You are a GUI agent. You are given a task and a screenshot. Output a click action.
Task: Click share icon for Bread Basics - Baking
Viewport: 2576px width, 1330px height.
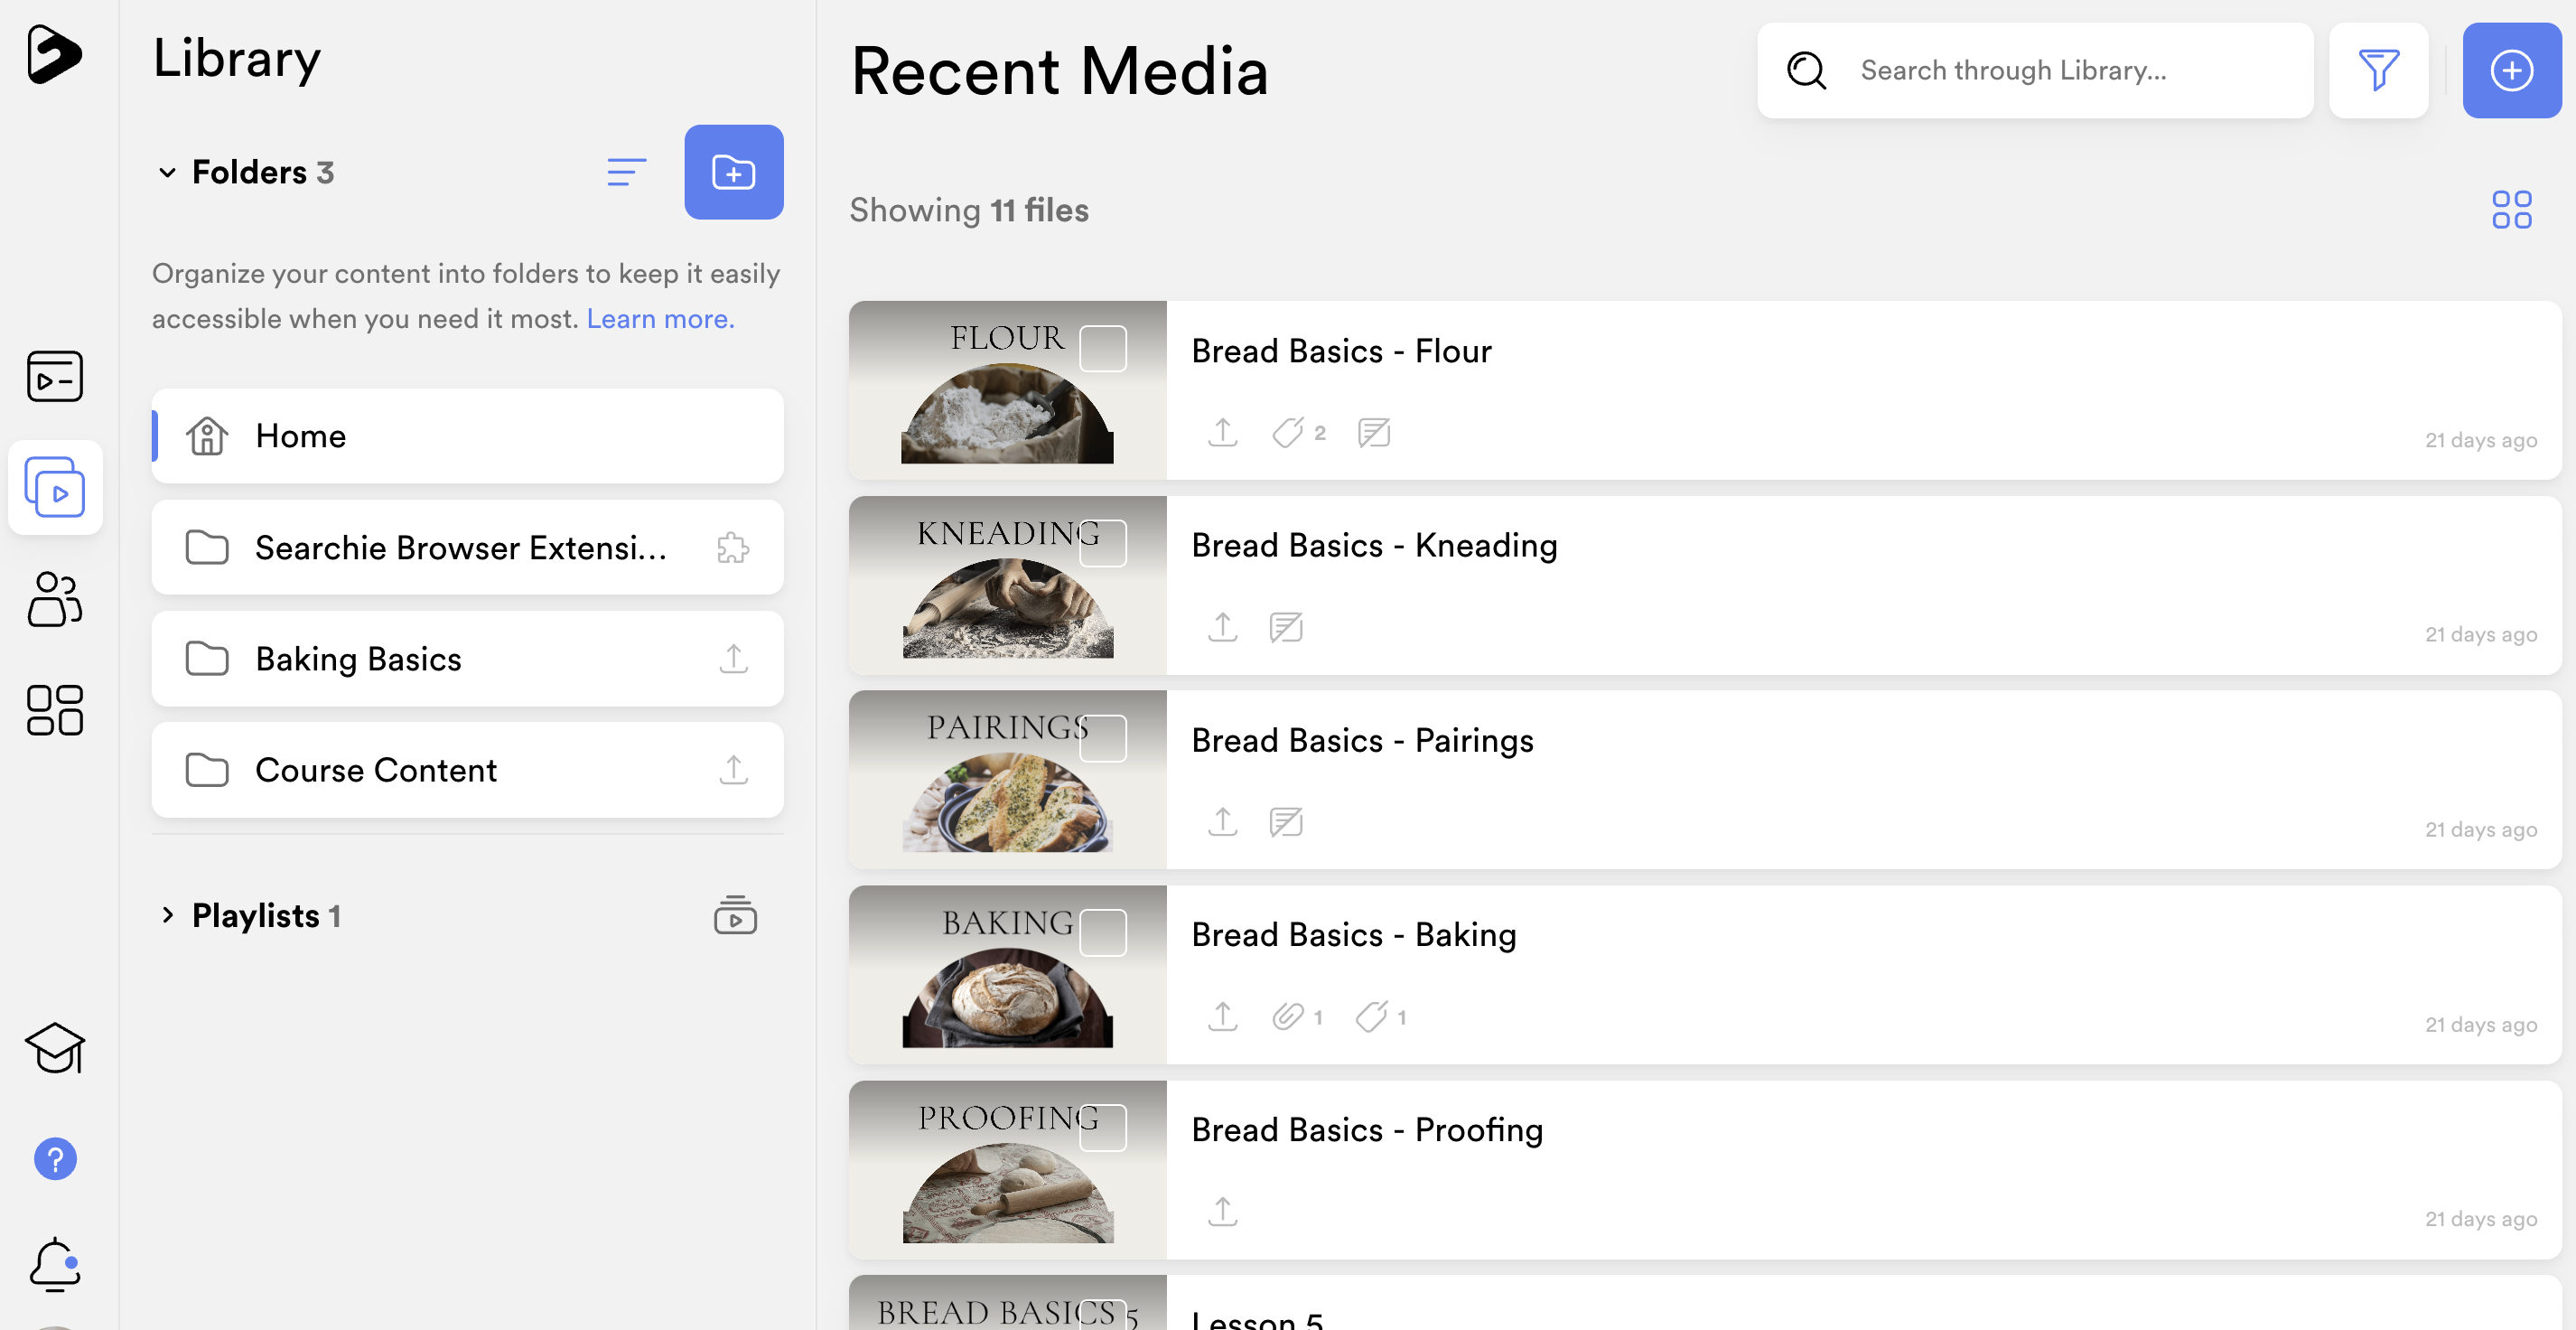1223,1016
